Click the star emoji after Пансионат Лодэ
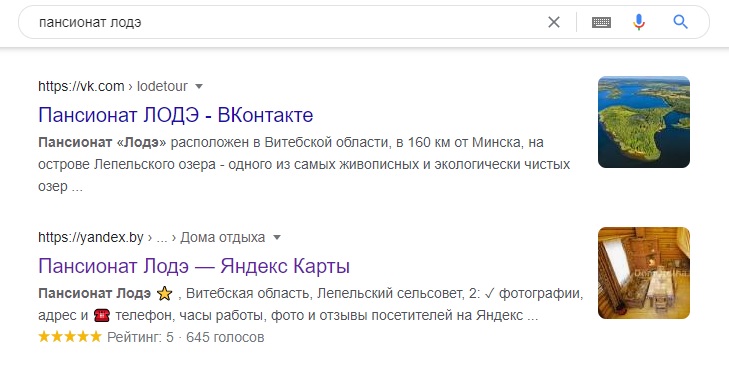The height and width of the screenshot is (370, 729). coord(164,294)
